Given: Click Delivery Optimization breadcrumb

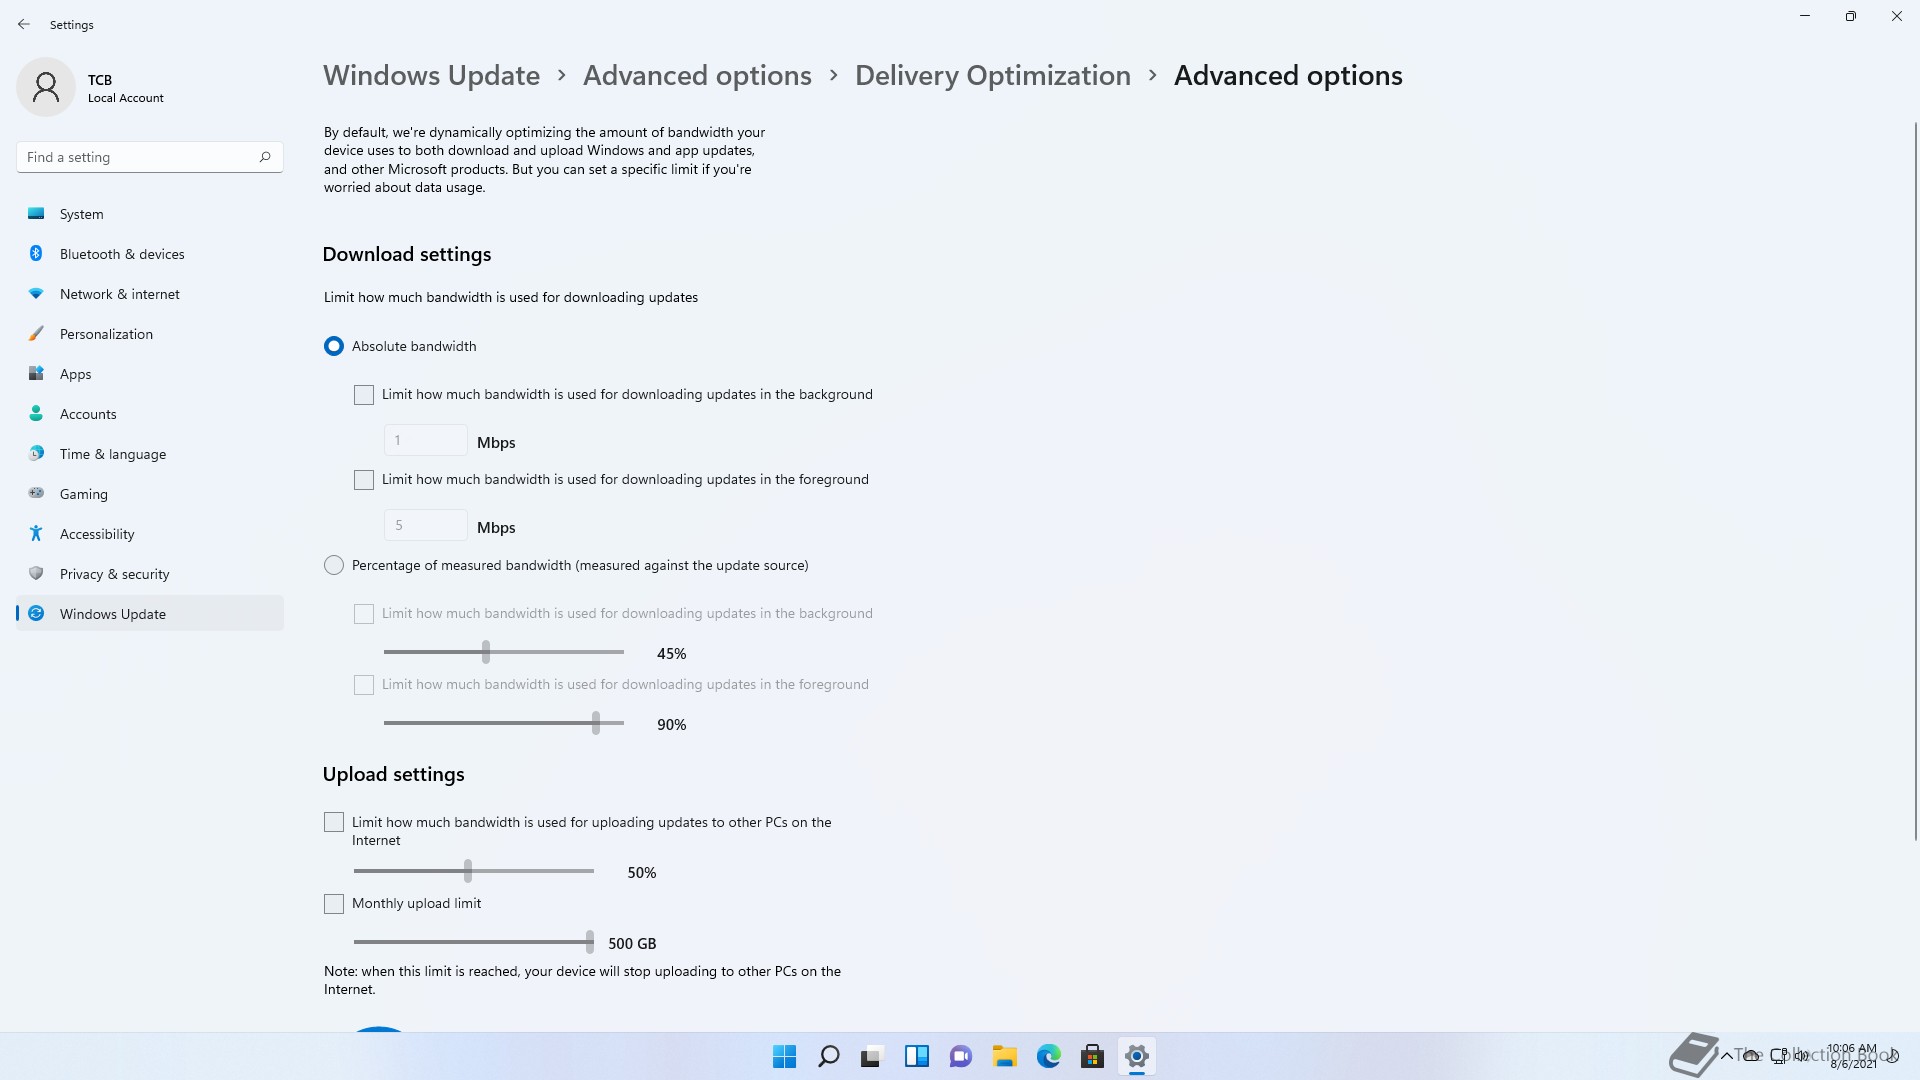Looking at the screenshot, I should [x=993, y=76].
